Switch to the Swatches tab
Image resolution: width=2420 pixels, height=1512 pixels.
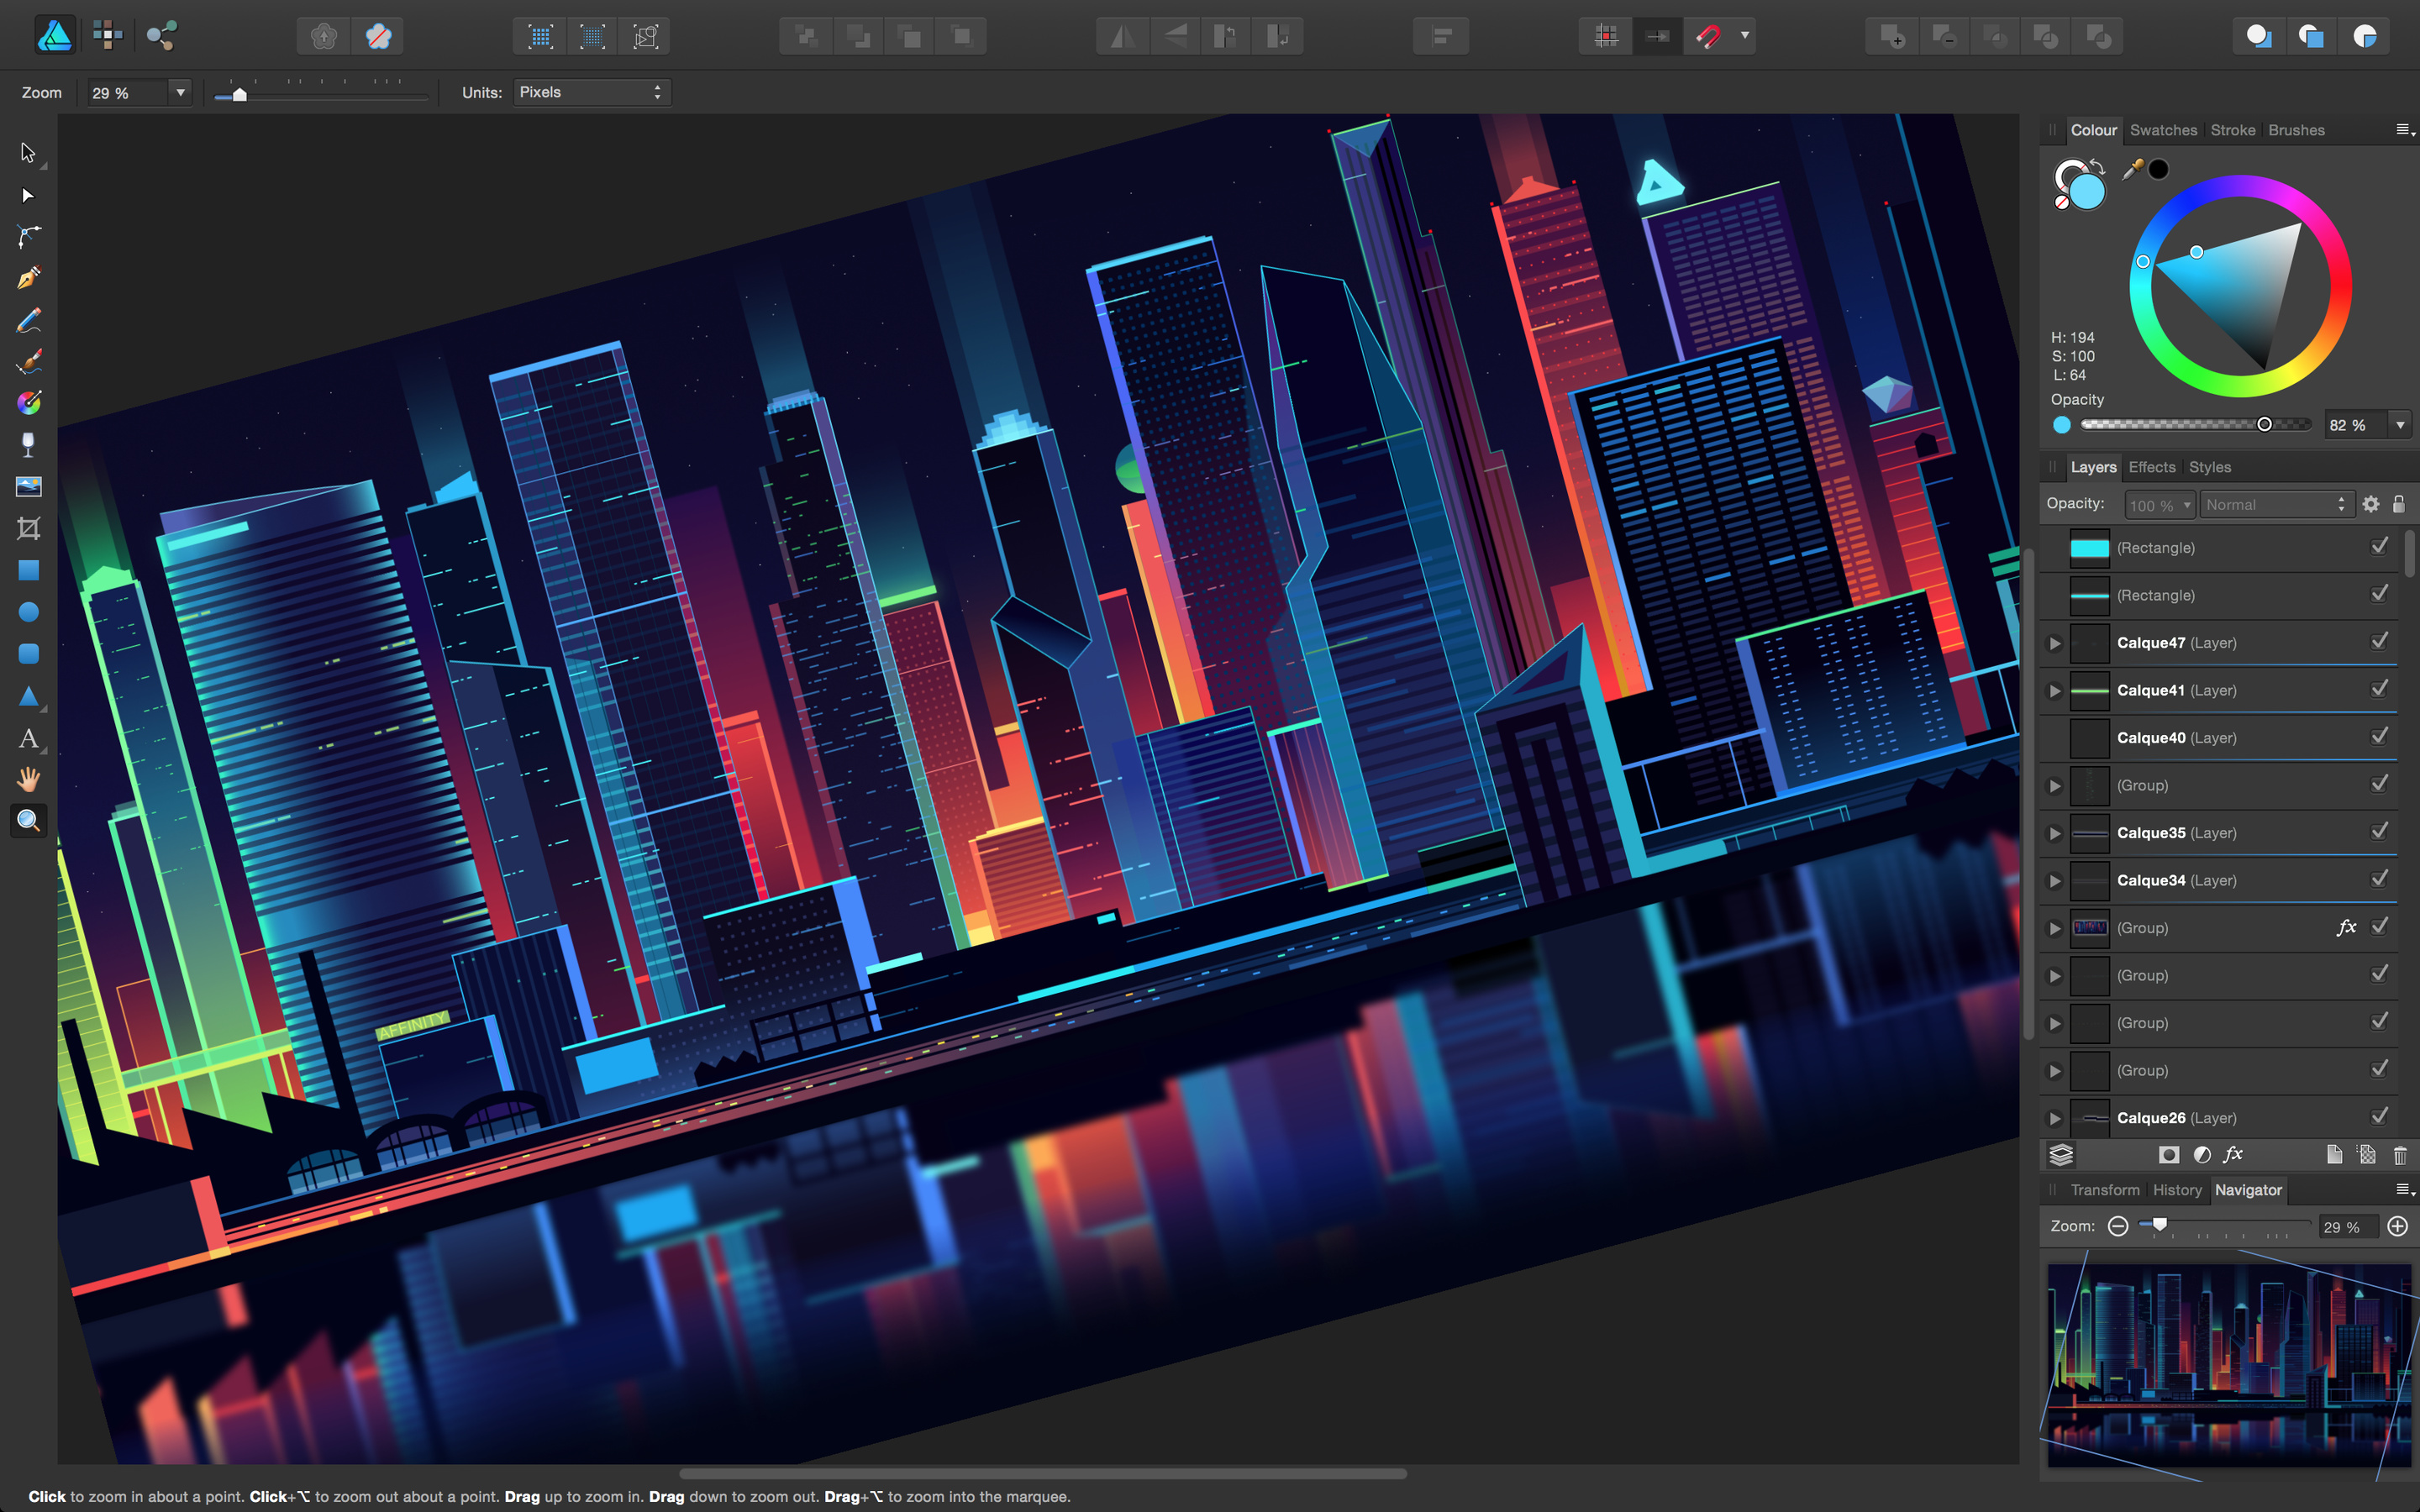coord(2163,130)
